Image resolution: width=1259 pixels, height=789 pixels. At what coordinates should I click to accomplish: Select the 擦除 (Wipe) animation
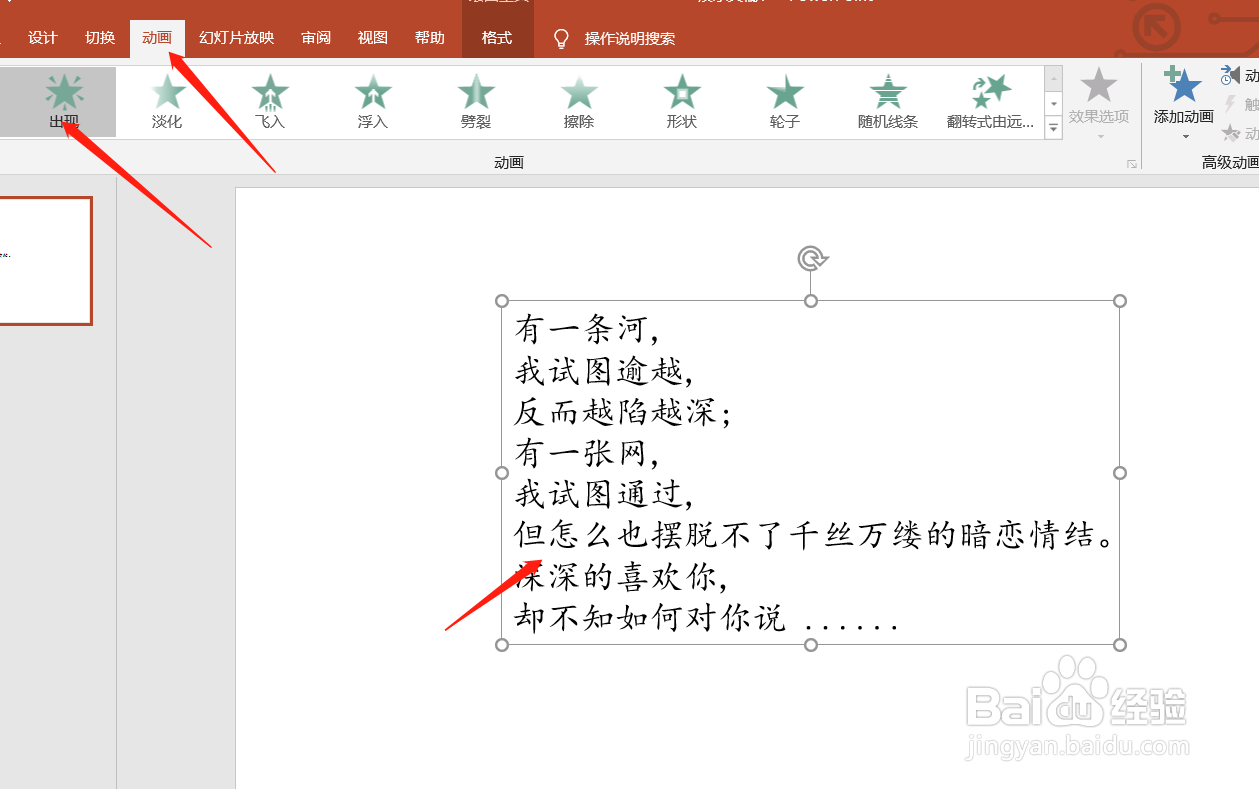pos(579,102)
